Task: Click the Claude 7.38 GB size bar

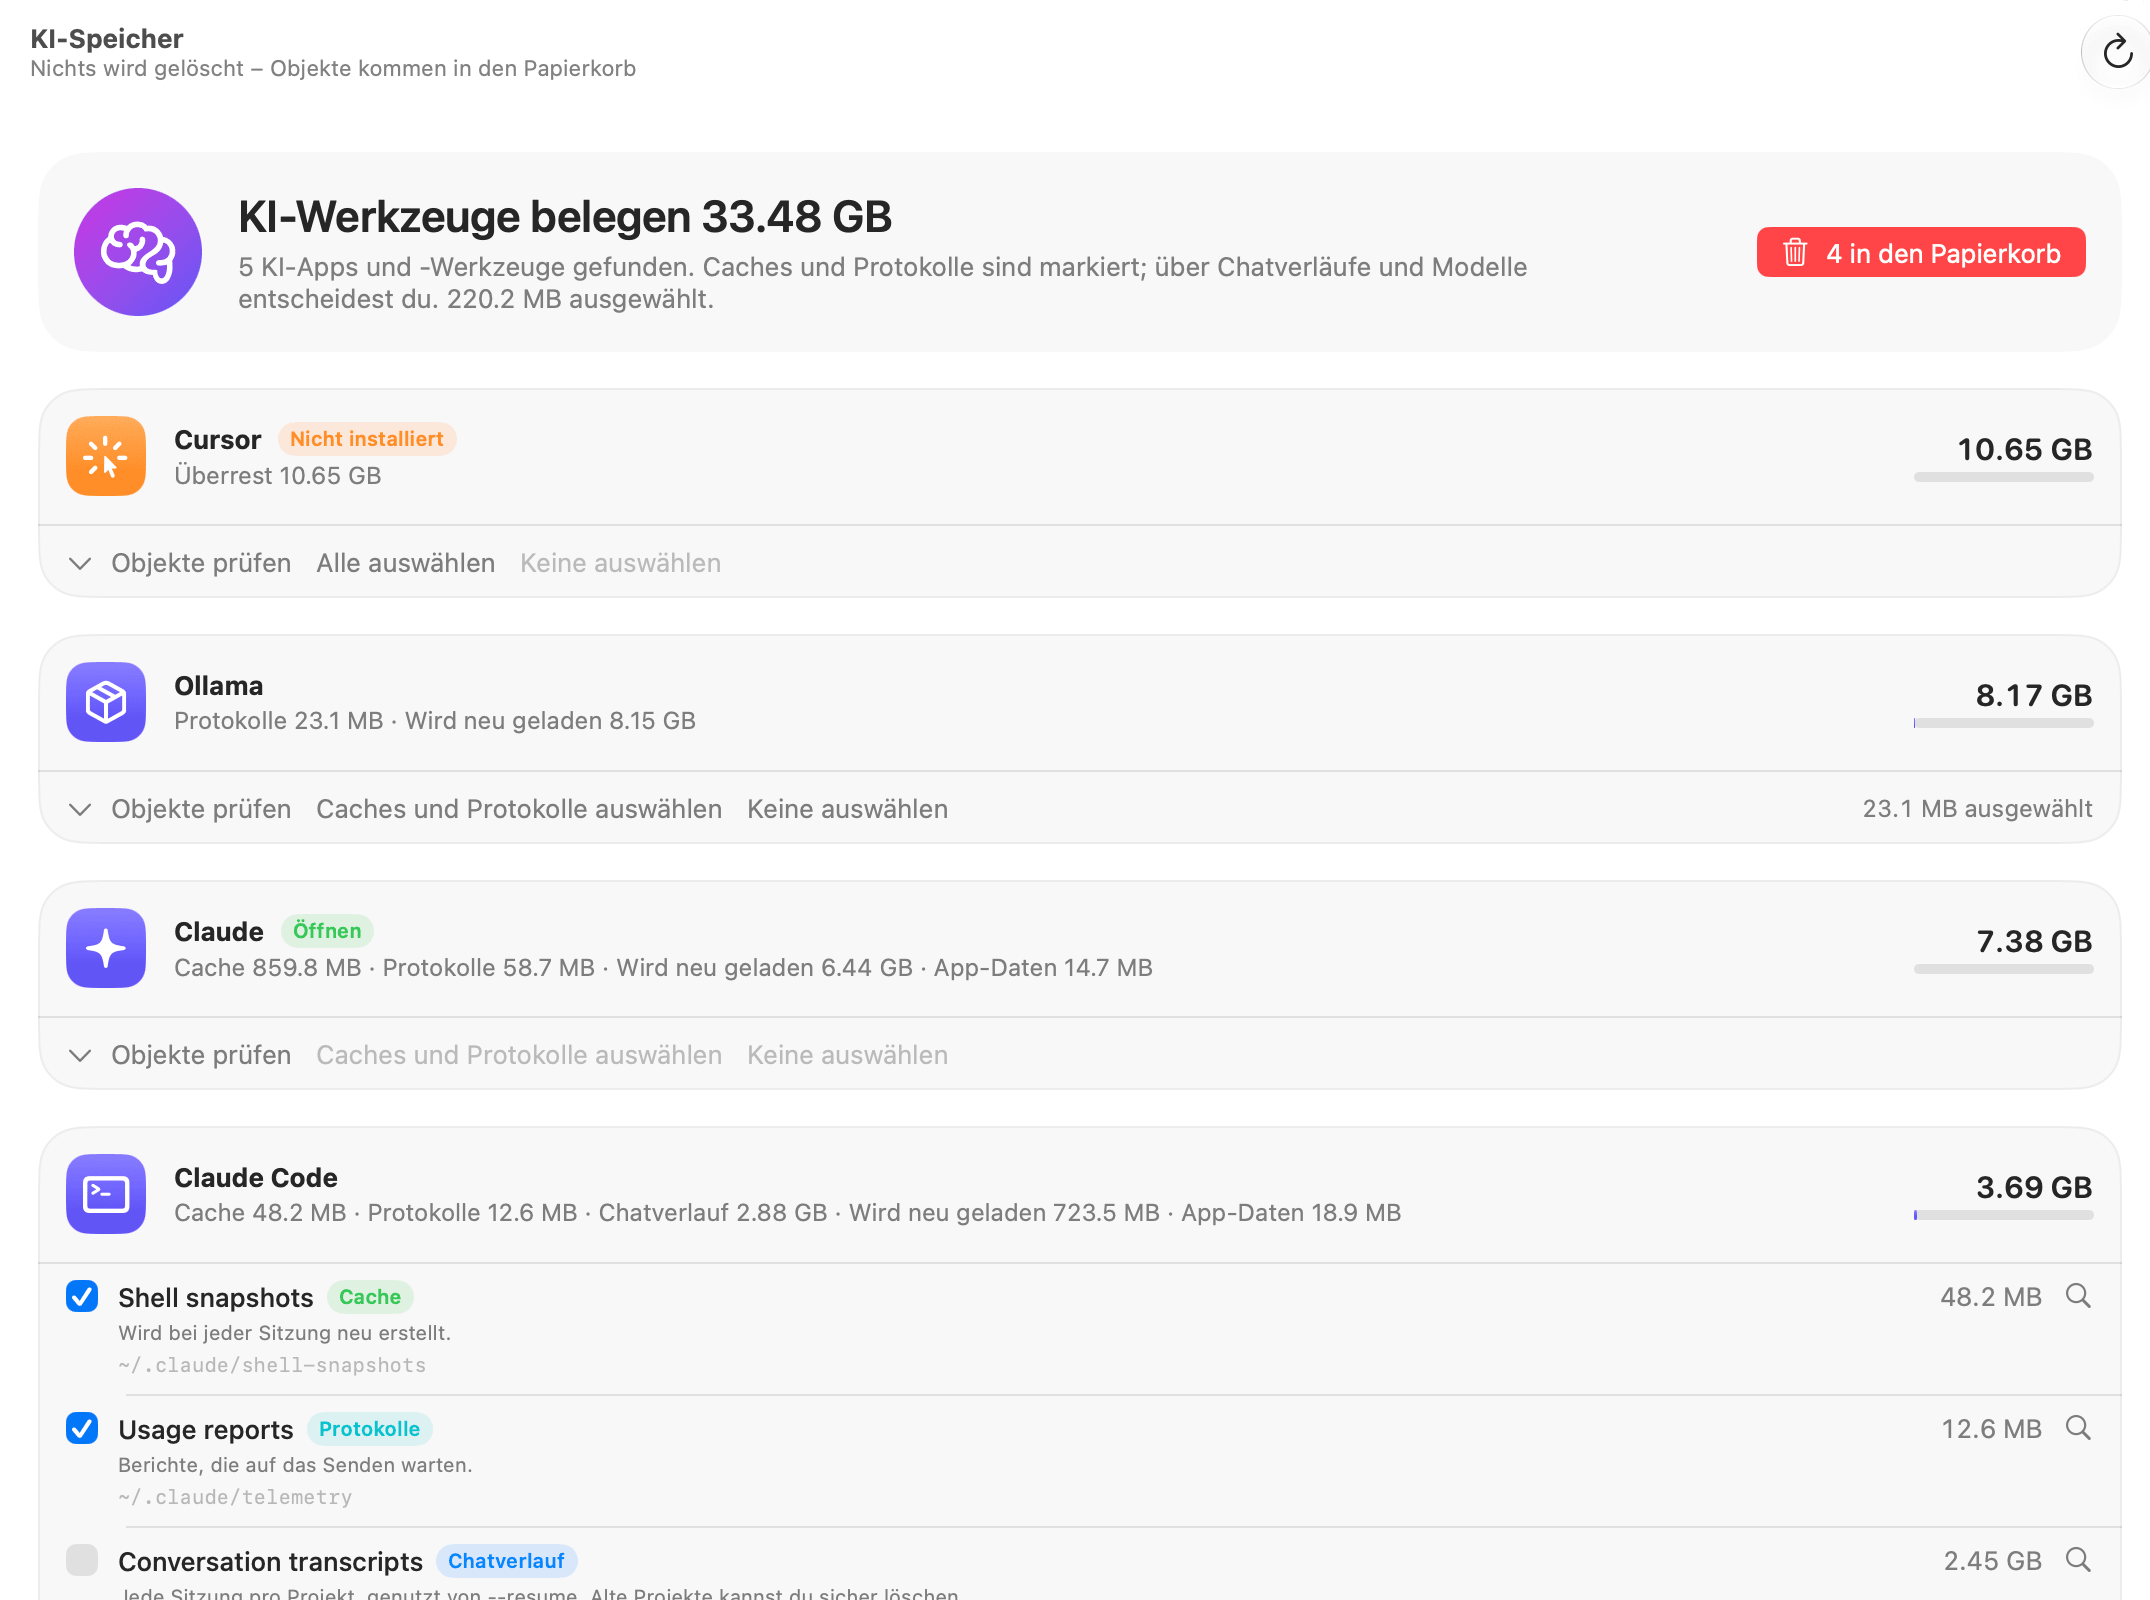Action: tap(2003, 969)
